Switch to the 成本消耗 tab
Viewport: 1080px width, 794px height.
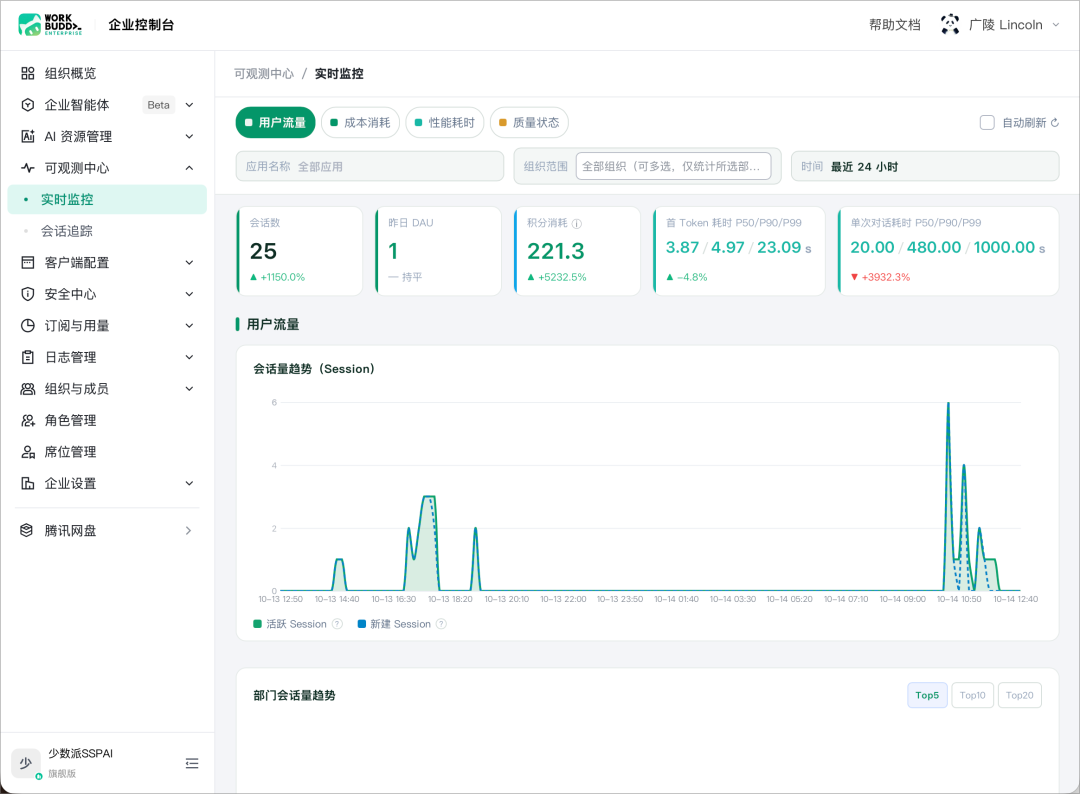pos(360,123)
